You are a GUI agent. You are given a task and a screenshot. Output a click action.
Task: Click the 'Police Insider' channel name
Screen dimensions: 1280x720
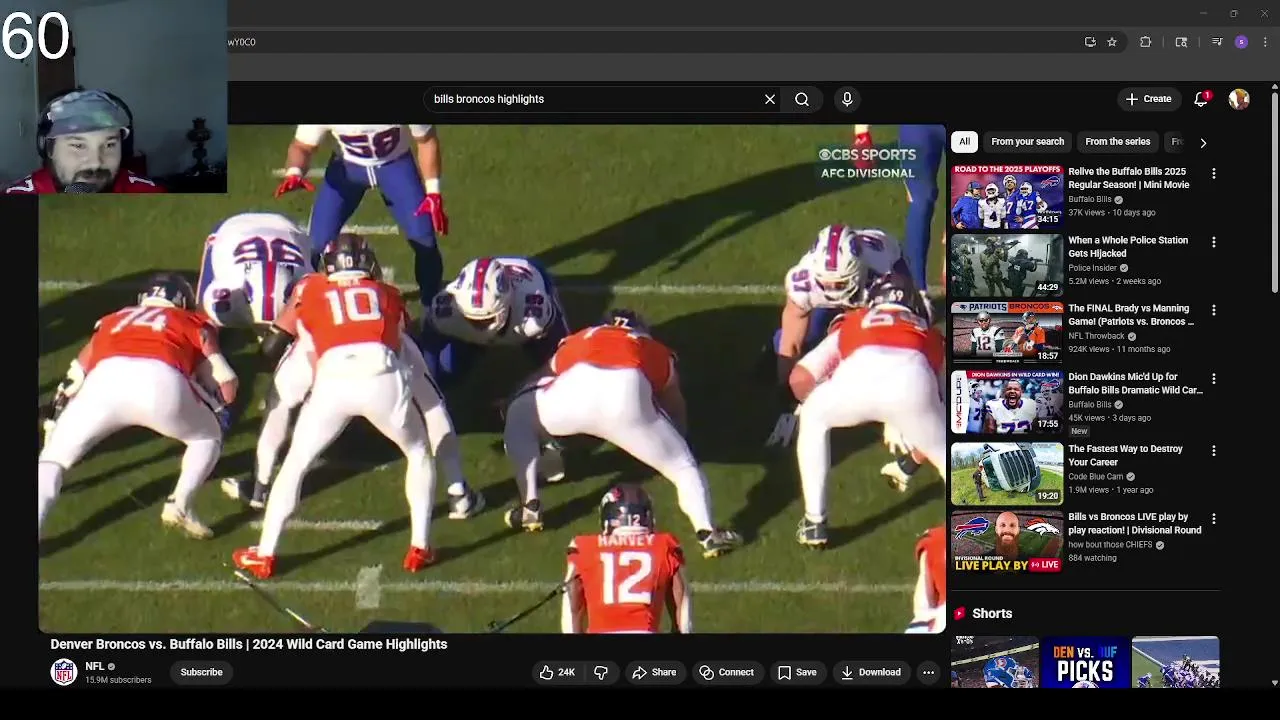point(1092,268)
